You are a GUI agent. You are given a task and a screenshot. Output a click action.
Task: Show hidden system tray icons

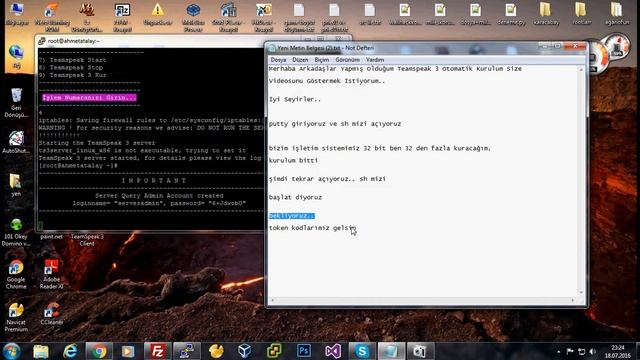click(x=558, y=351)
